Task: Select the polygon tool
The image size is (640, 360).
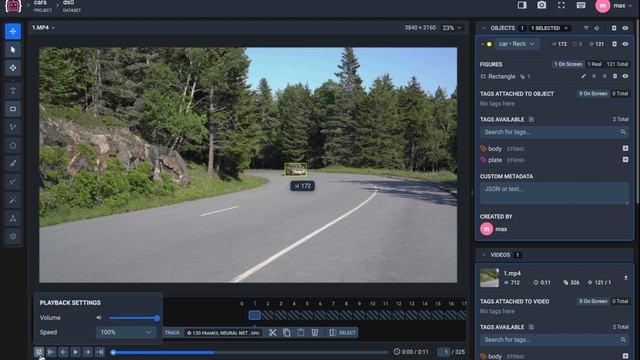Action: (13, 145)
